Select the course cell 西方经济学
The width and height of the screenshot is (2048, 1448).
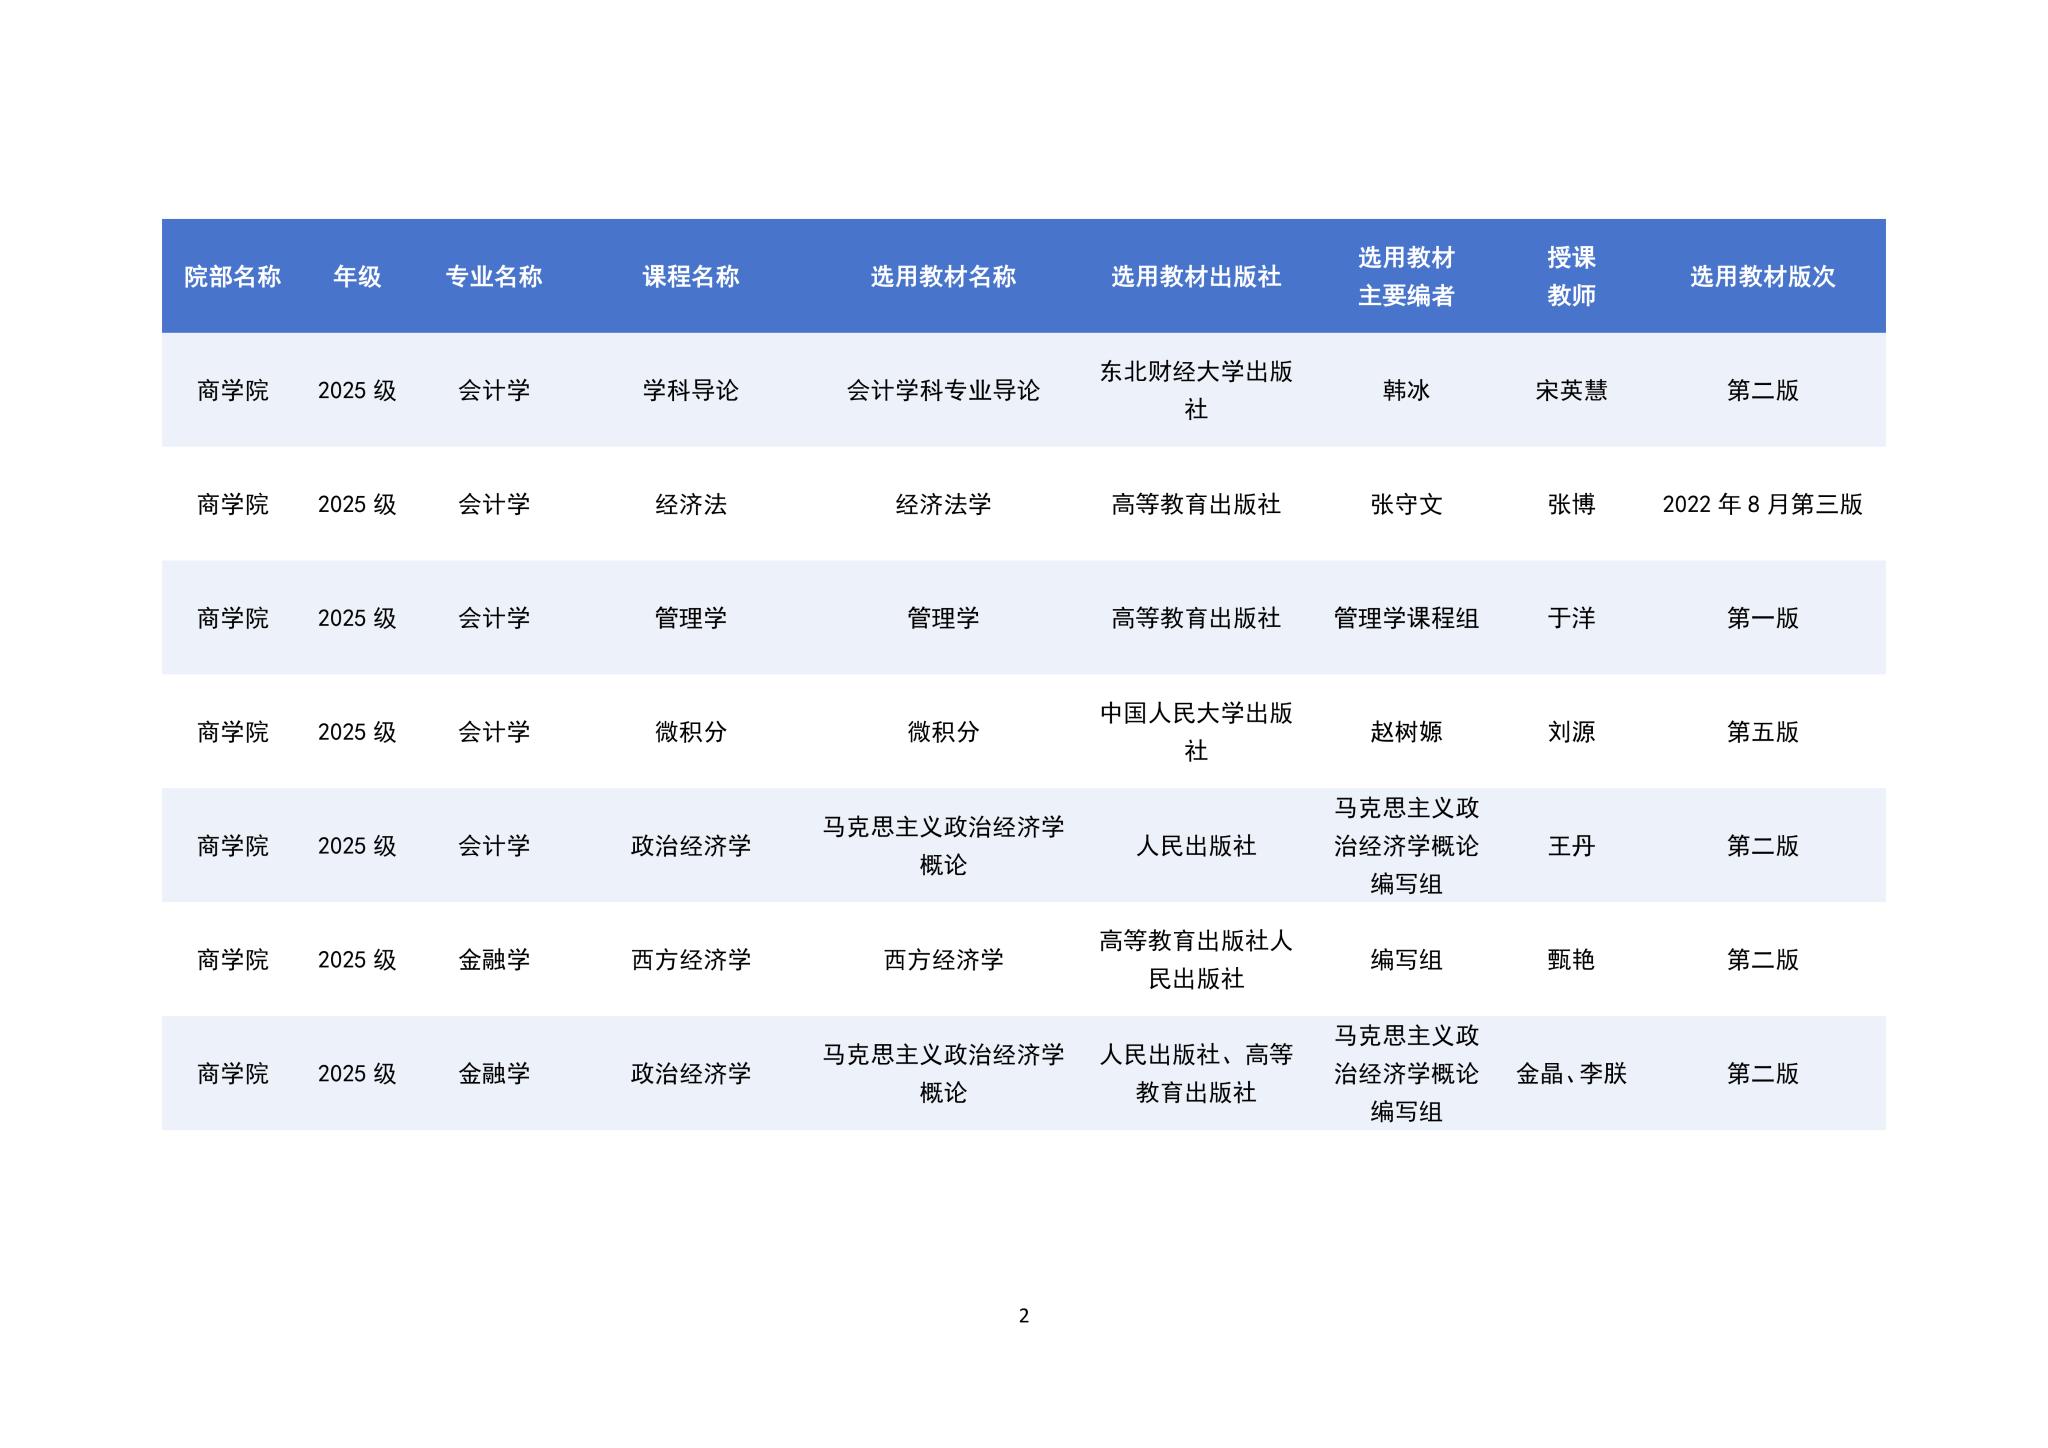691,960
